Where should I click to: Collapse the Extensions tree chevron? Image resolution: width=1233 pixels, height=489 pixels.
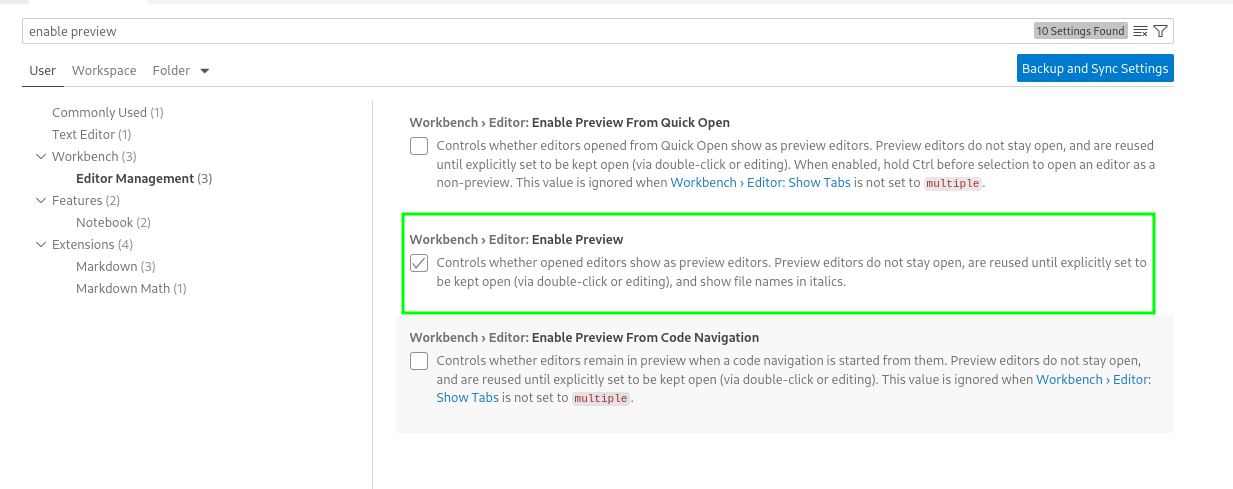41,245
